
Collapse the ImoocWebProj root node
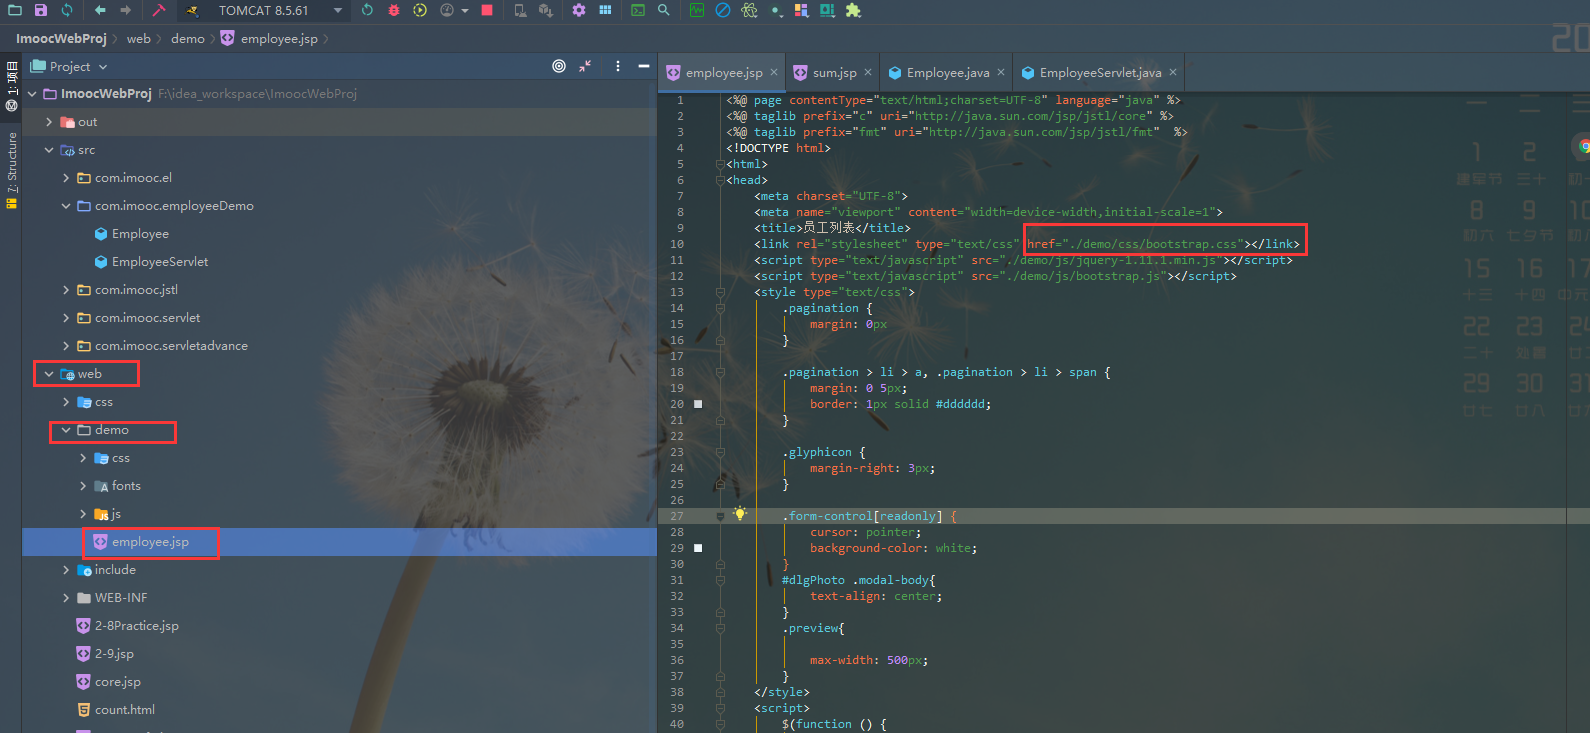coord(32,94)
